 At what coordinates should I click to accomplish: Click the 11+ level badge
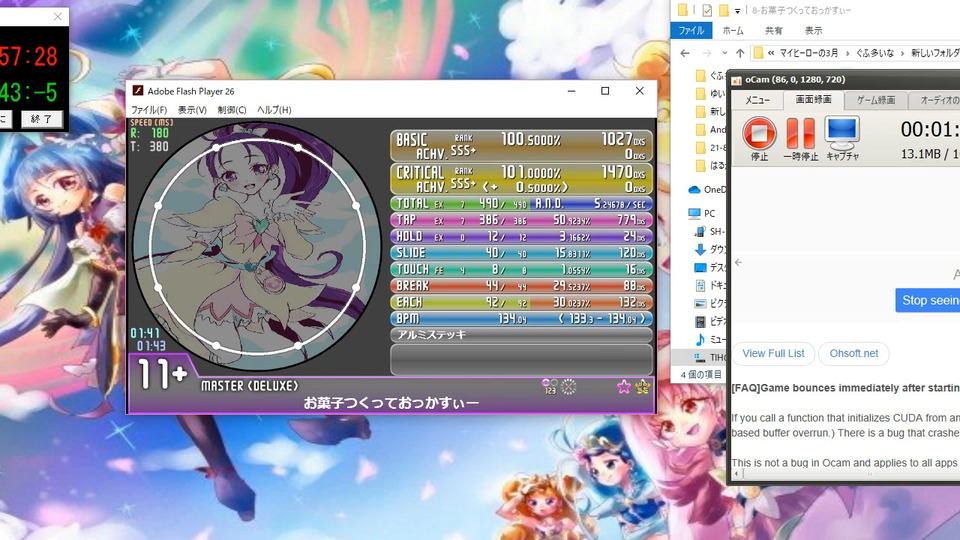coord(162,374)
